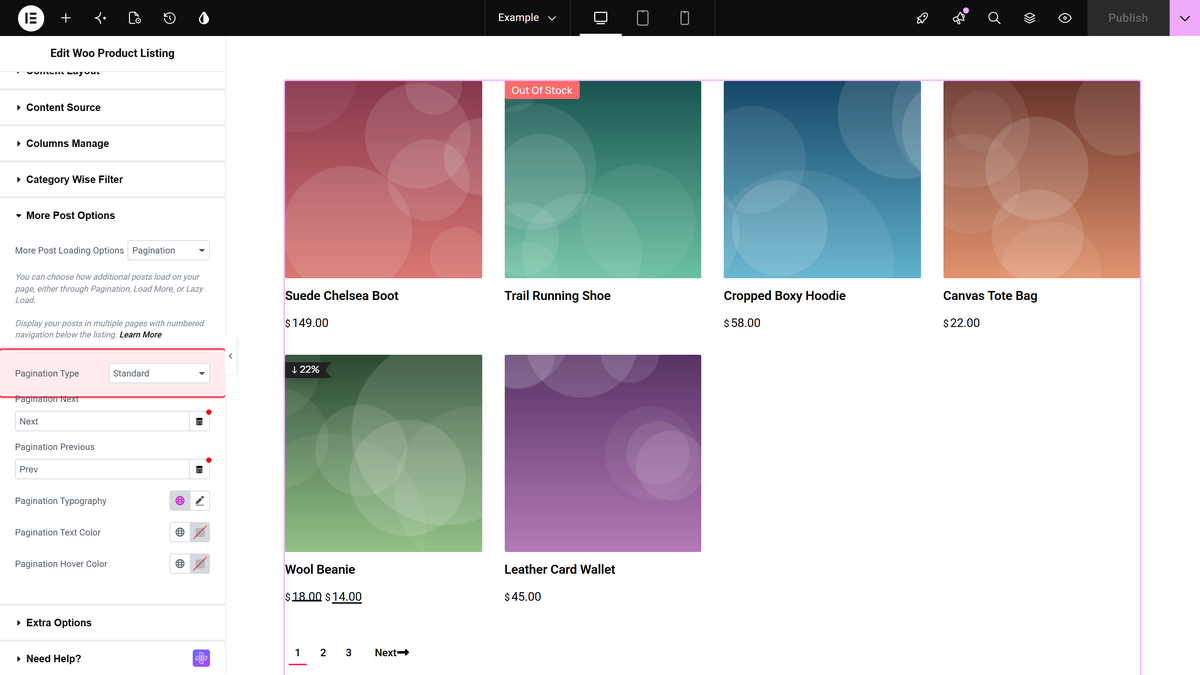Click the Canvas Tote Bag product image
This screenshot has height=675, width=1200.
tap(1041, 179)
